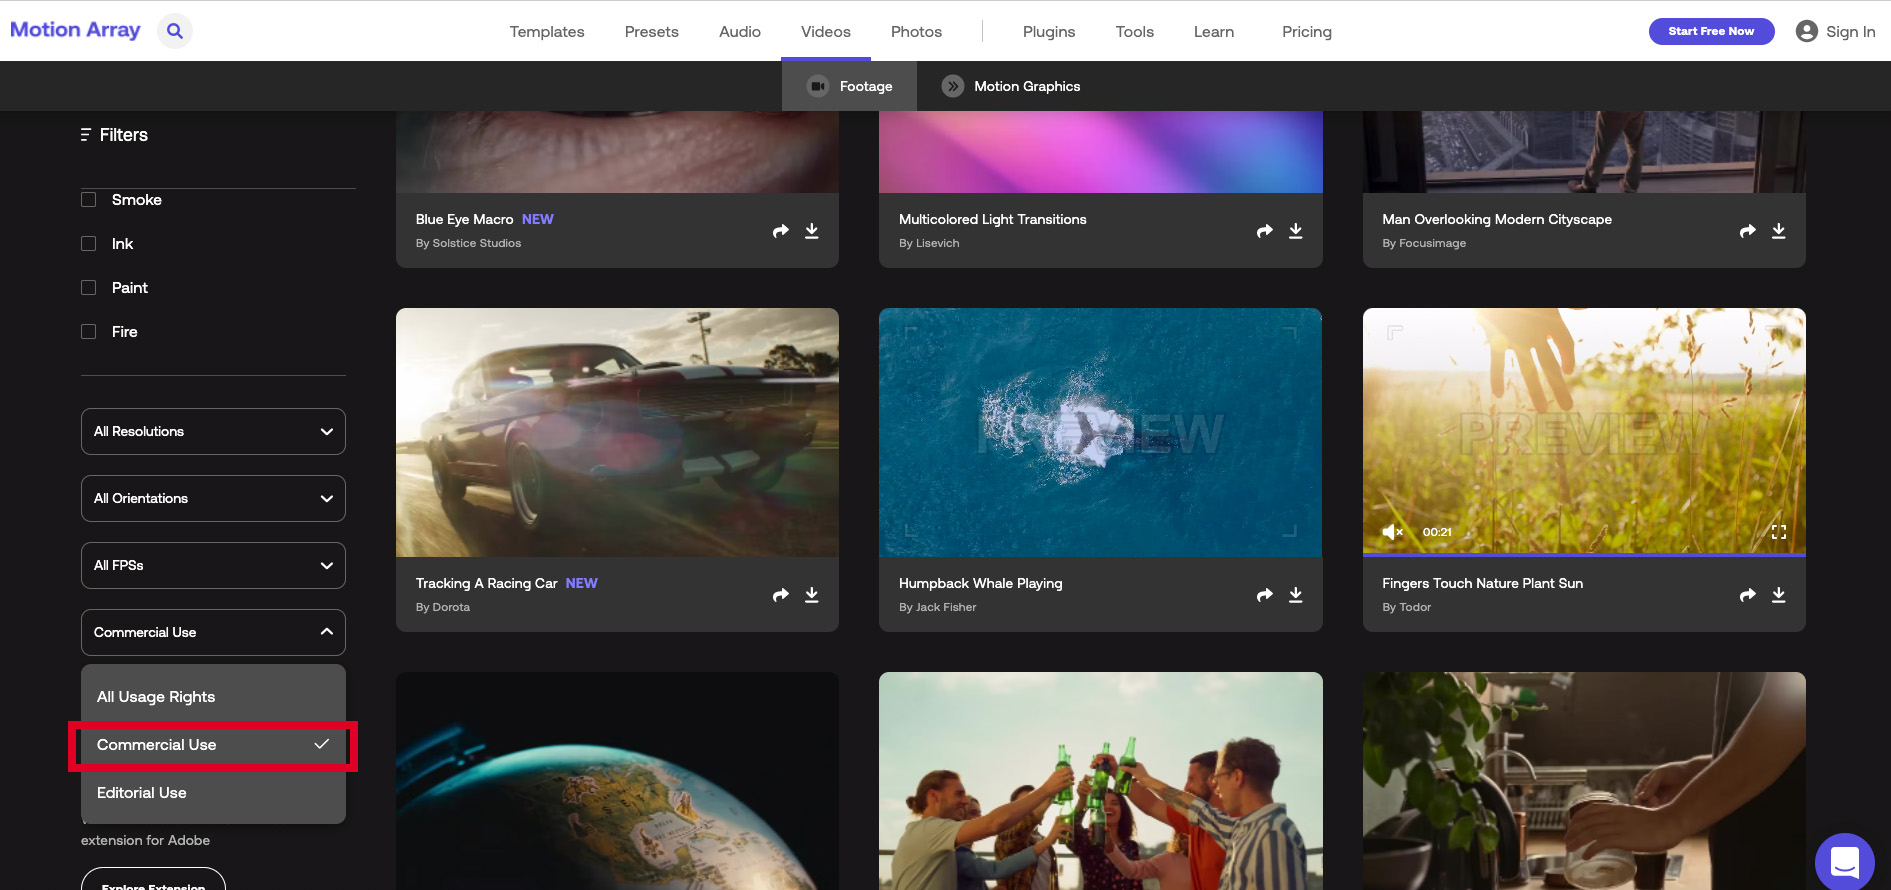Click the Explore Extension button
This screenshot has width=1891, height=890.
153,880
